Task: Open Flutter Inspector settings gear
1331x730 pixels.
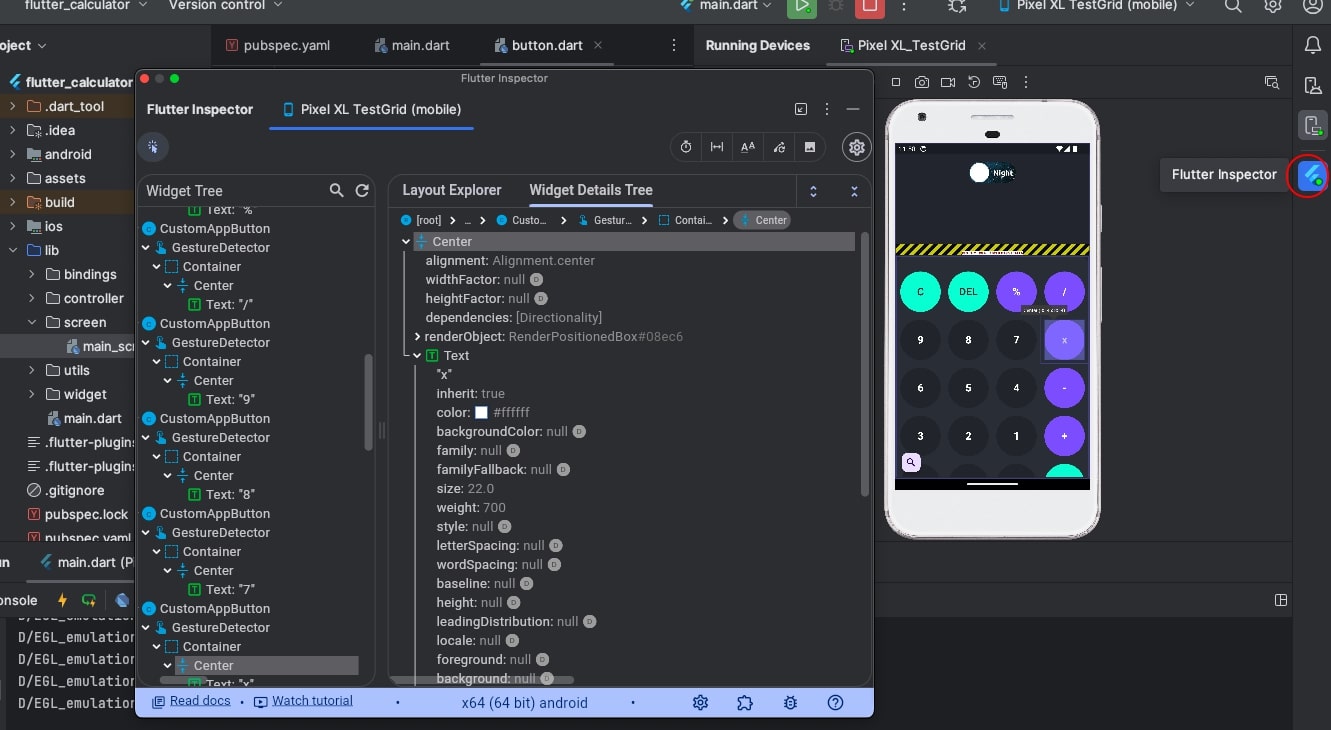Action: point(856,147)
